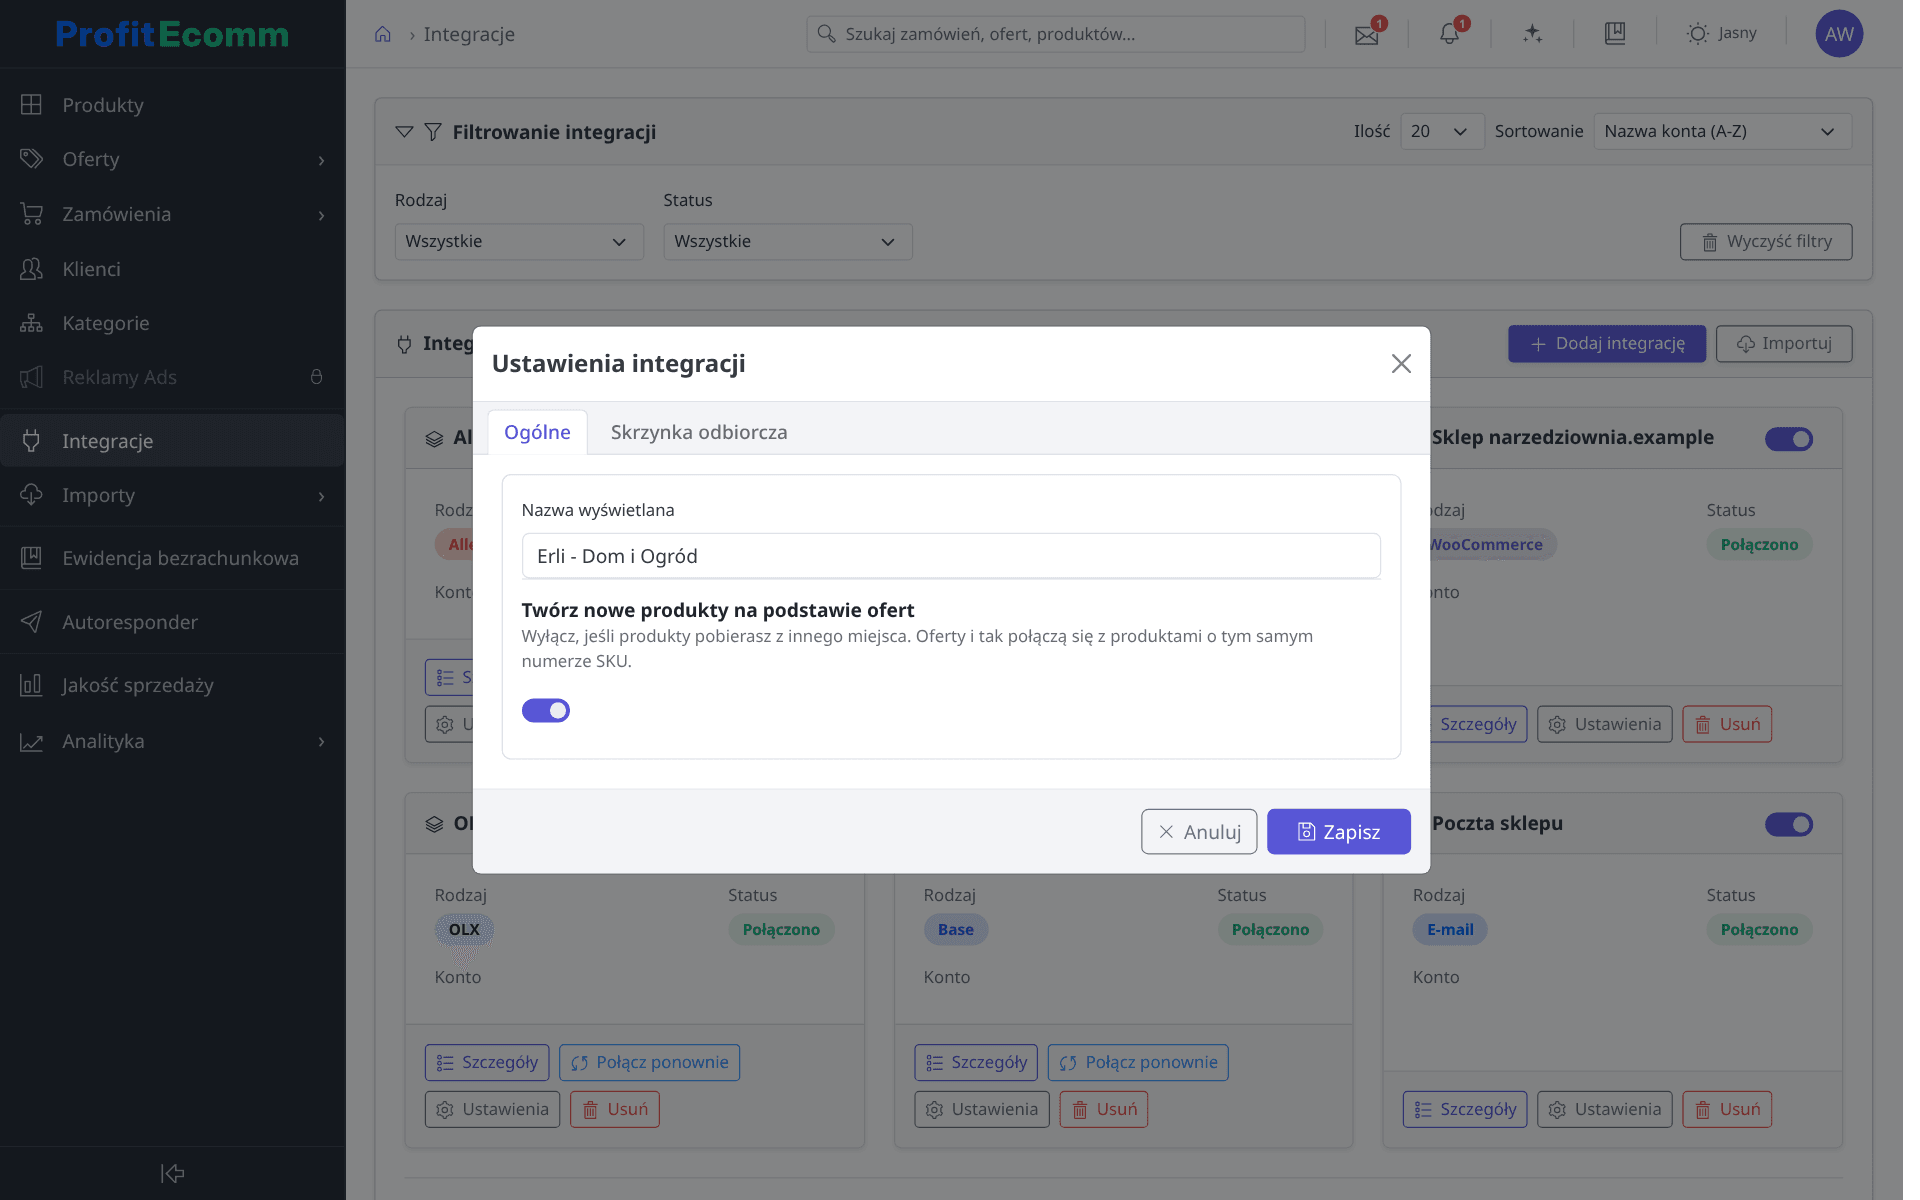
Task: Click Usuń on the Poczta sklepu card
Action: 1727,1109
